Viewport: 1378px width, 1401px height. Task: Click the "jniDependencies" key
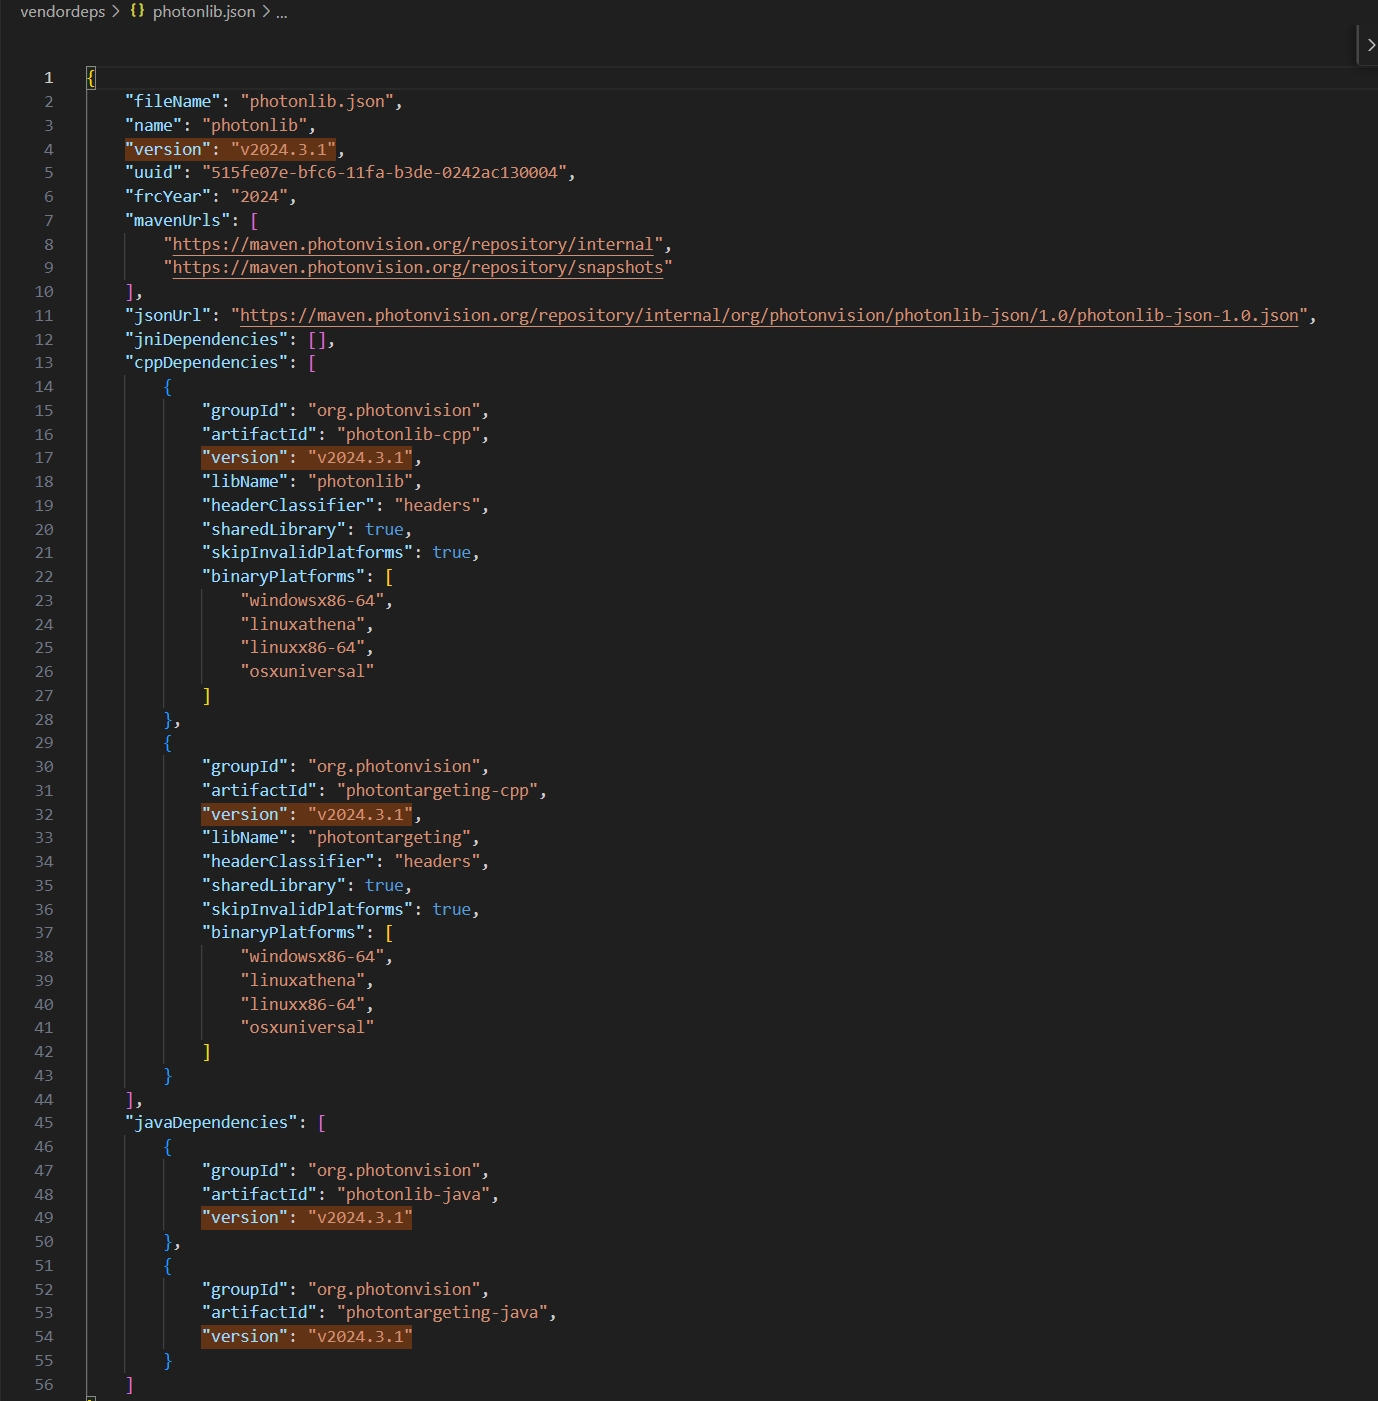pyautogui.click(x=207, y=340)
